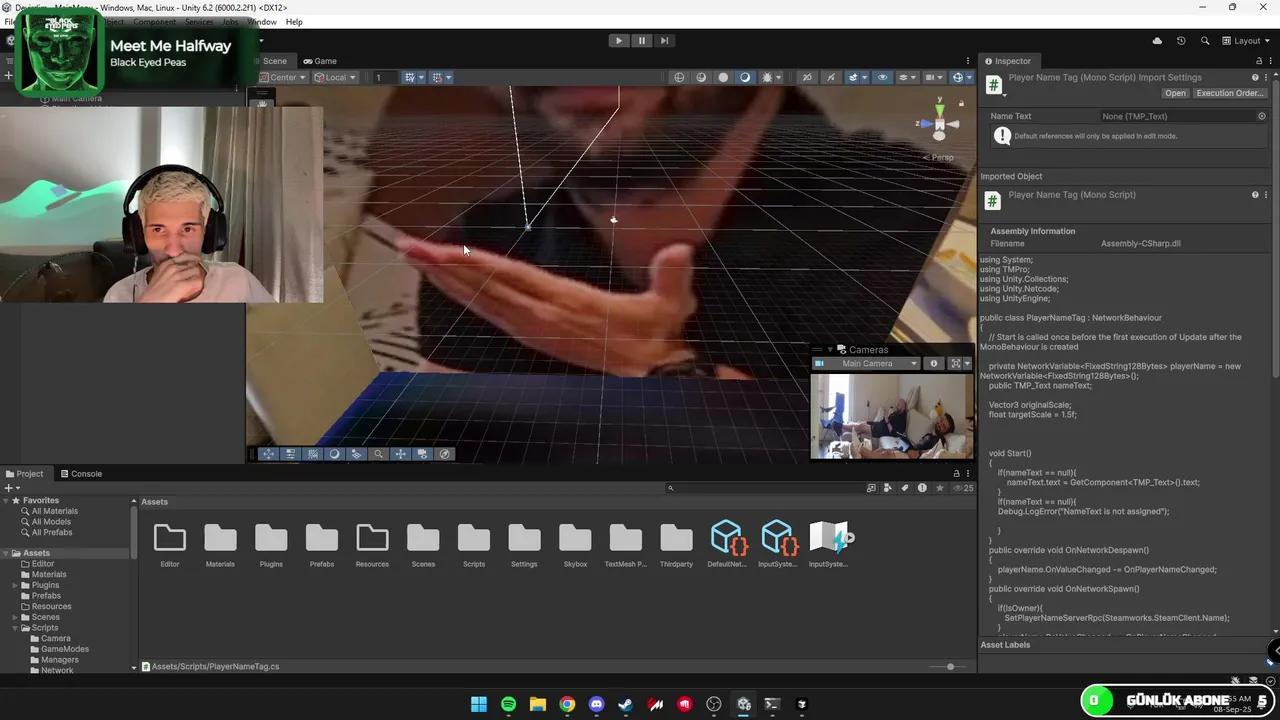The height and width of the screenshot is (720, 1280).
Task: Open the Help menu
Action: point(294,22)
